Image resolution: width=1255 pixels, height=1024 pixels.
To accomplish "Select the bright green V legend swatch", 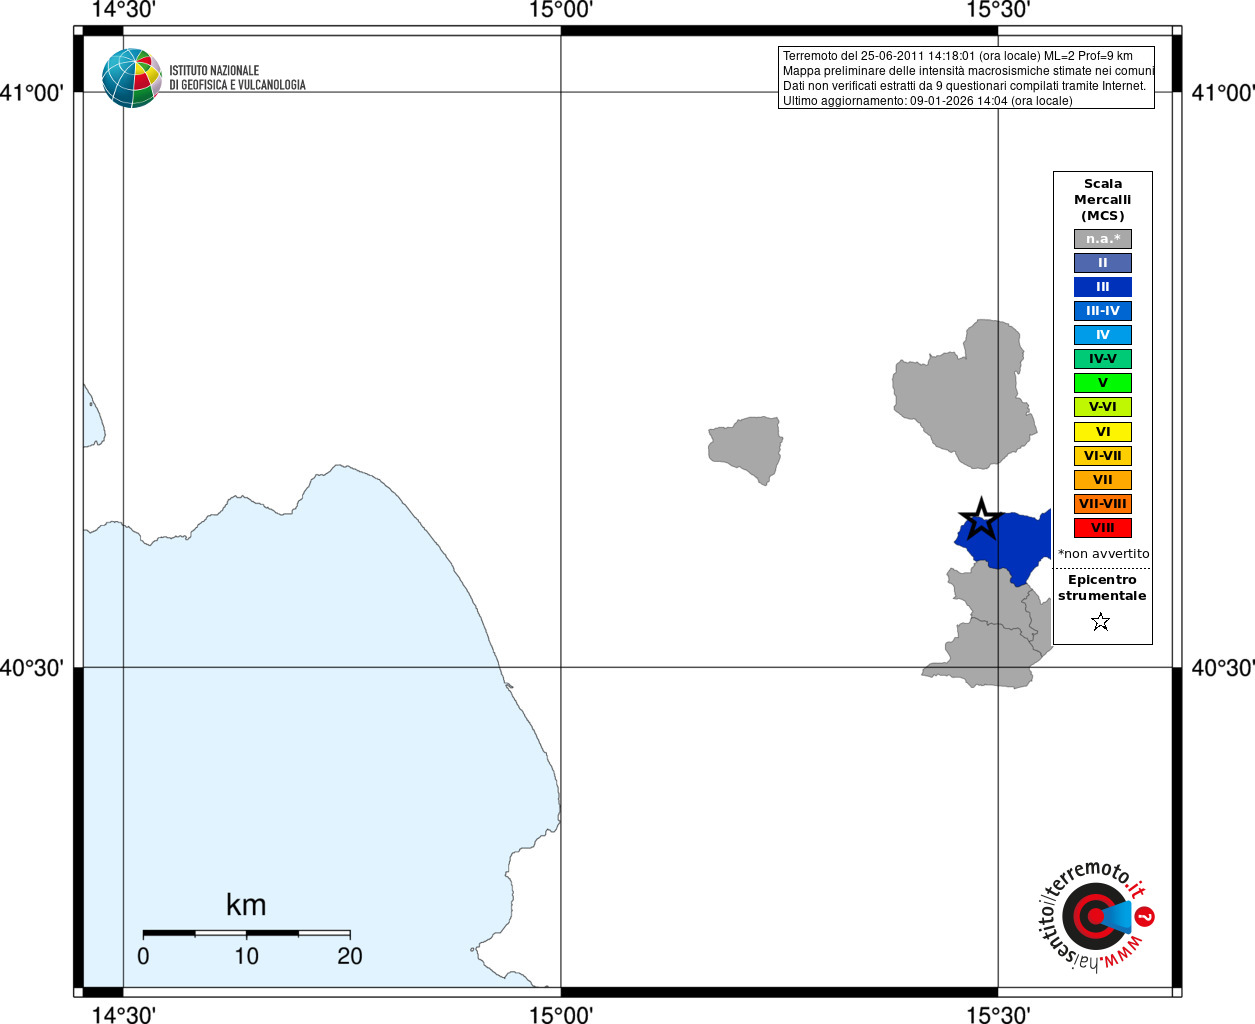I will [1103, 383].
